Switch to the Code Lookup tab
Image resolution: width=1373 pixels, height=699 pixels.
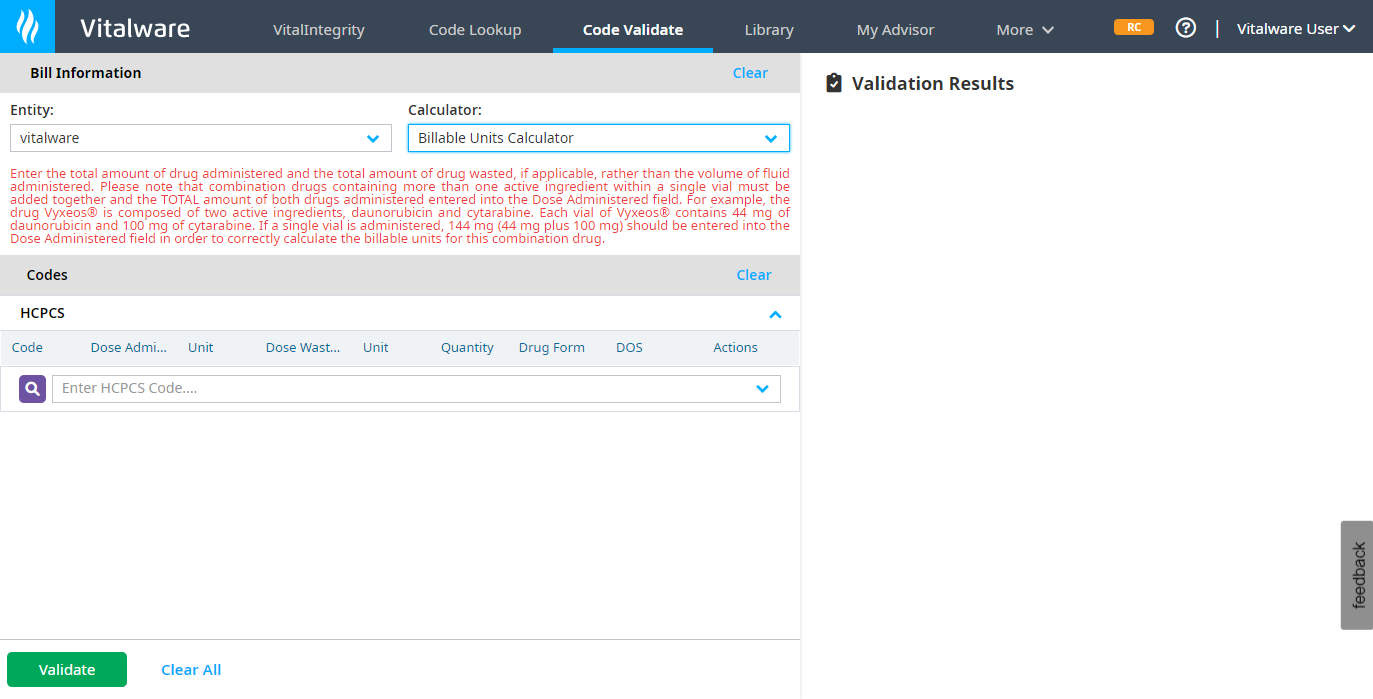pyautogui.click(x=475, y=29)
